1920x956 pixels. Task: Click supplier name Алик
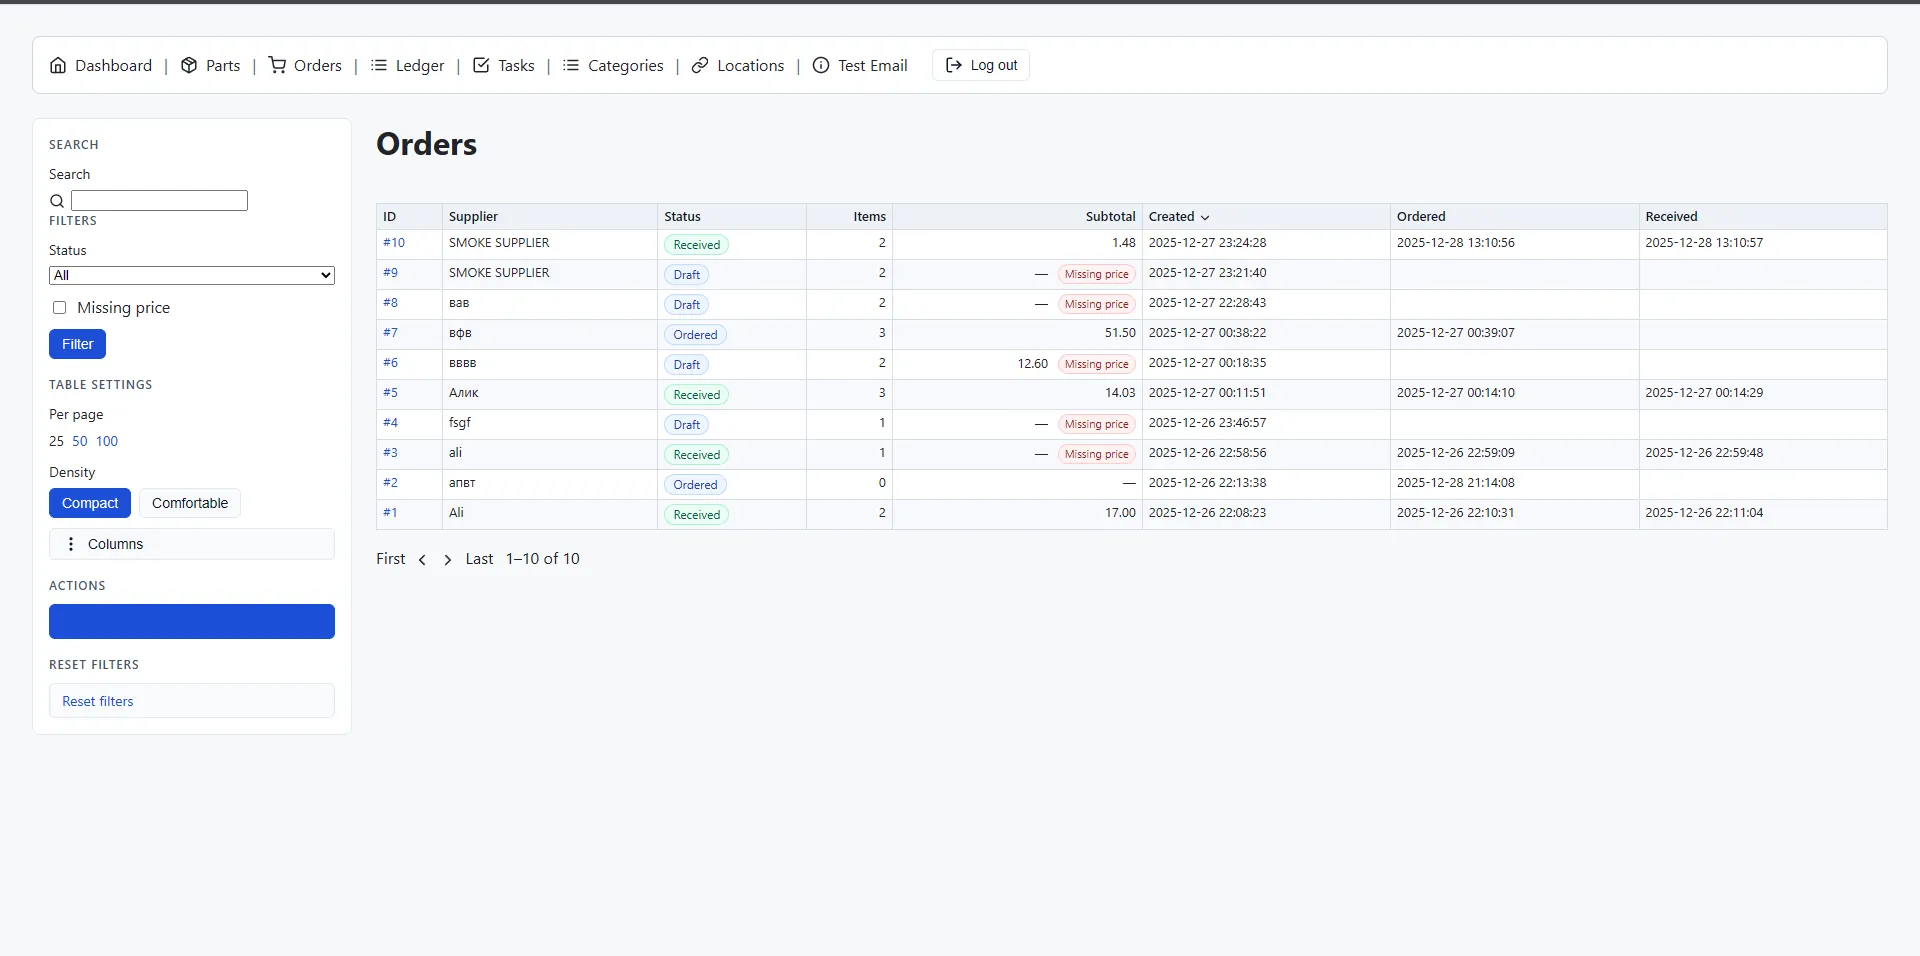click(464, 393)
